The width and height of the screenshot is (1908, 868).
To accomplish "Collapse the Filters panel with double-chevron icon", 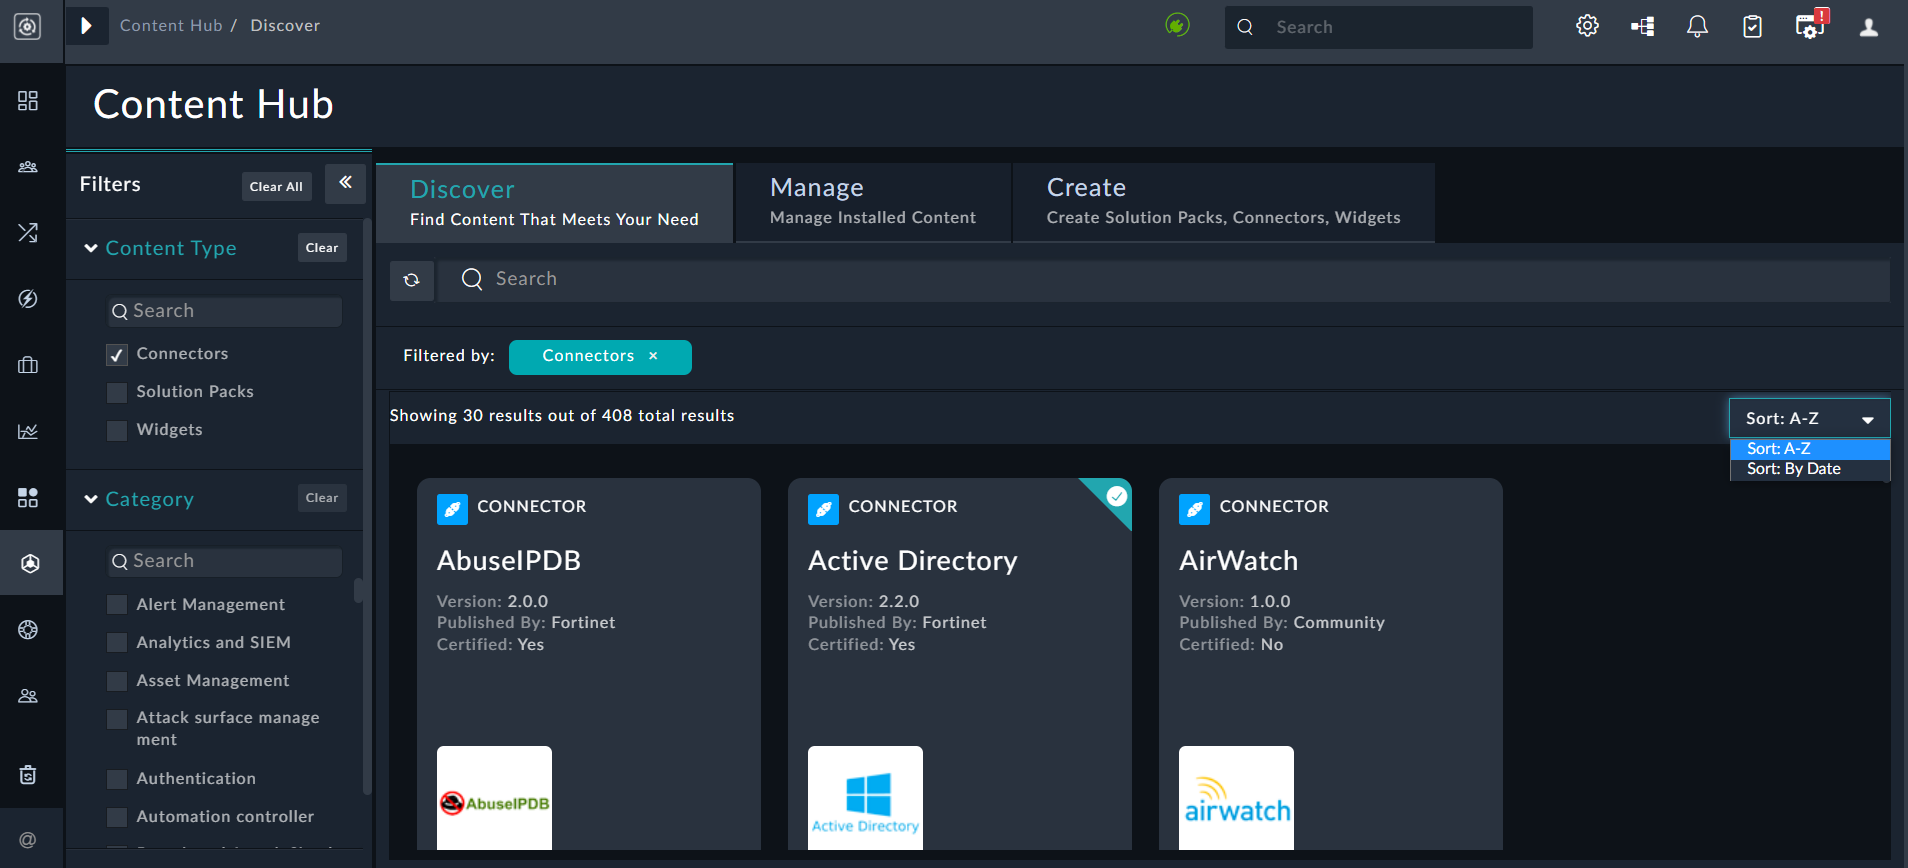I will coord(345,183).
